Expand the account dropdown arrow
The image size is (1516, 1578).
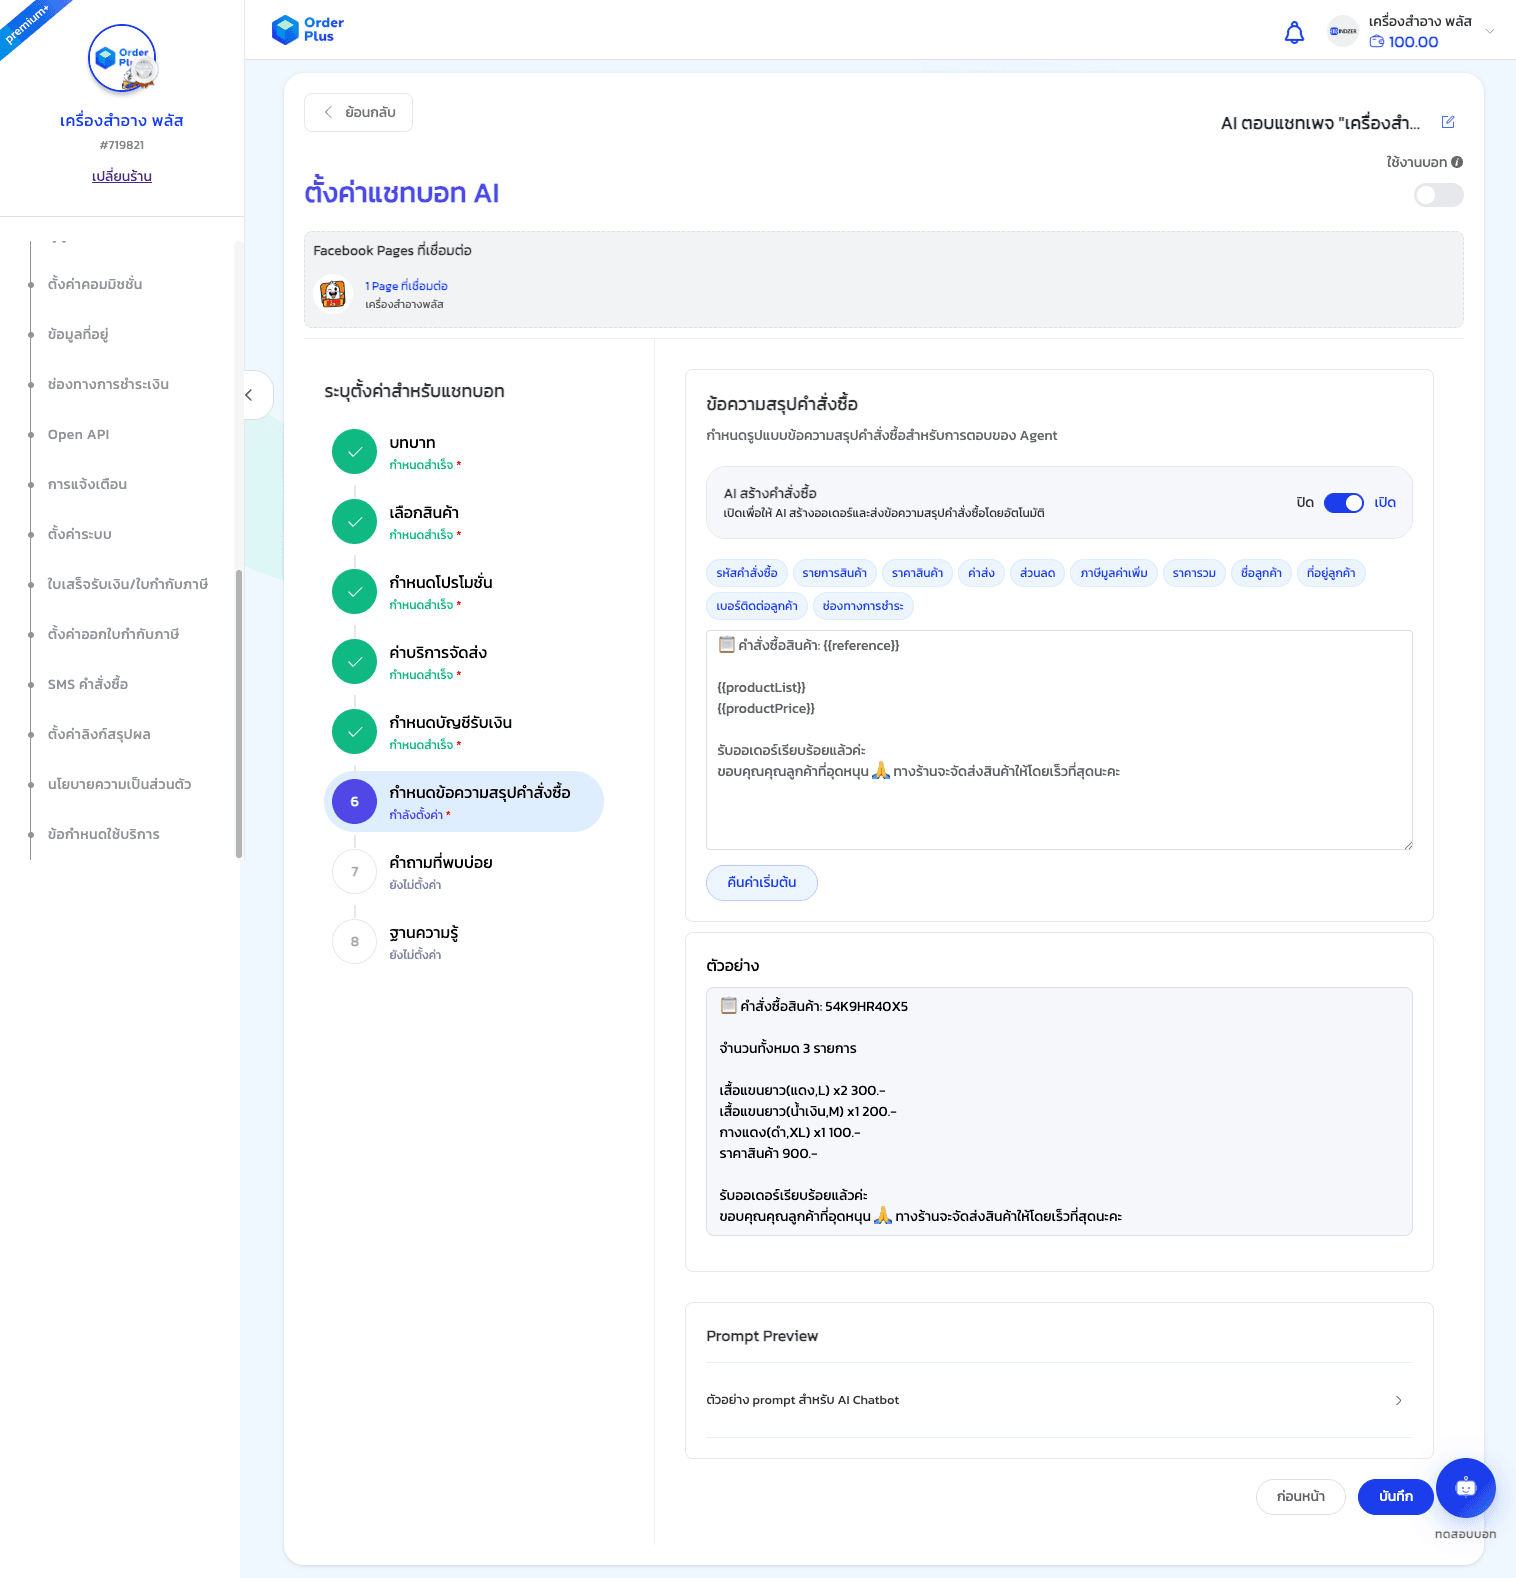click(x=1490, y=31)
